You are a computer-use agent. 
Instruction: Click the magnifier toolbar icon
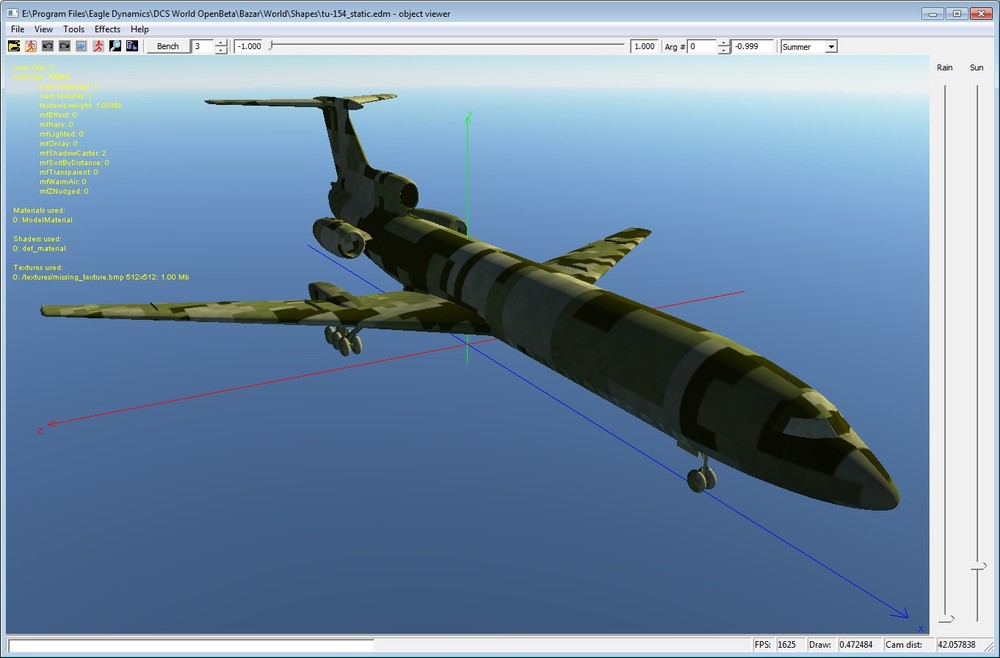click(x=115, y=46)
